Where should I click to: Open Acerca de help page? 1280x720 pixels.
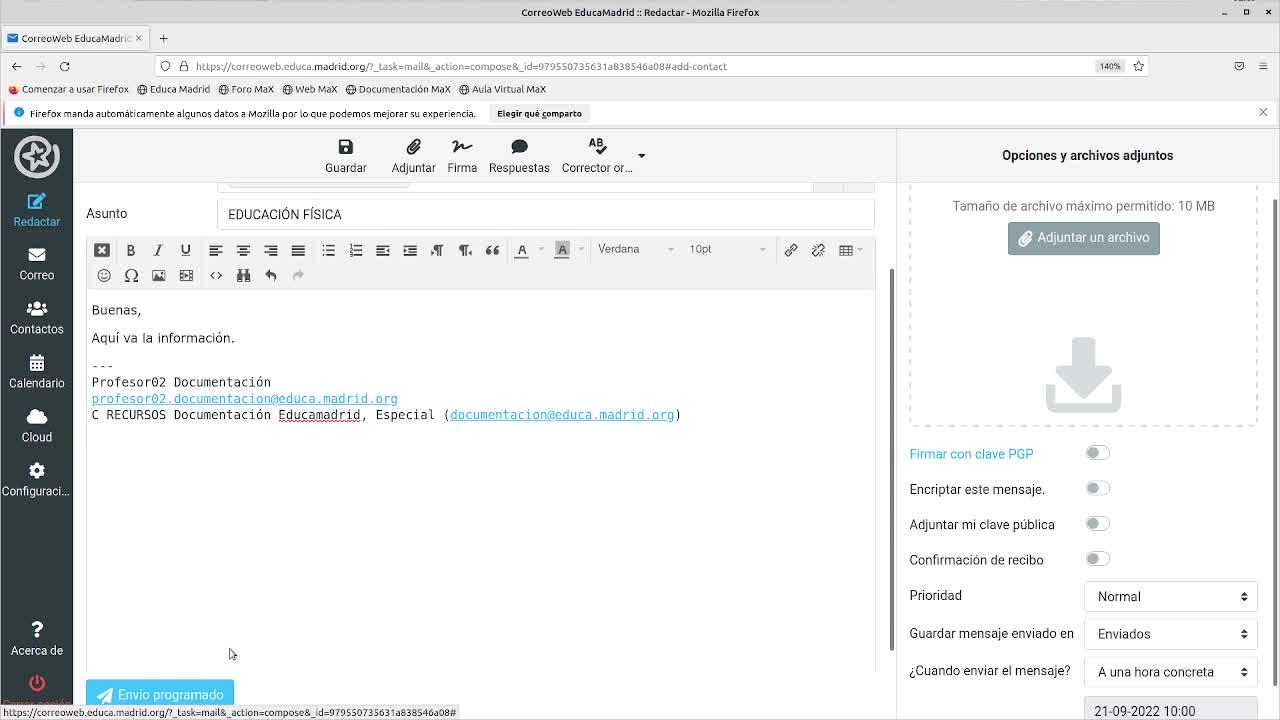(36, 639)
